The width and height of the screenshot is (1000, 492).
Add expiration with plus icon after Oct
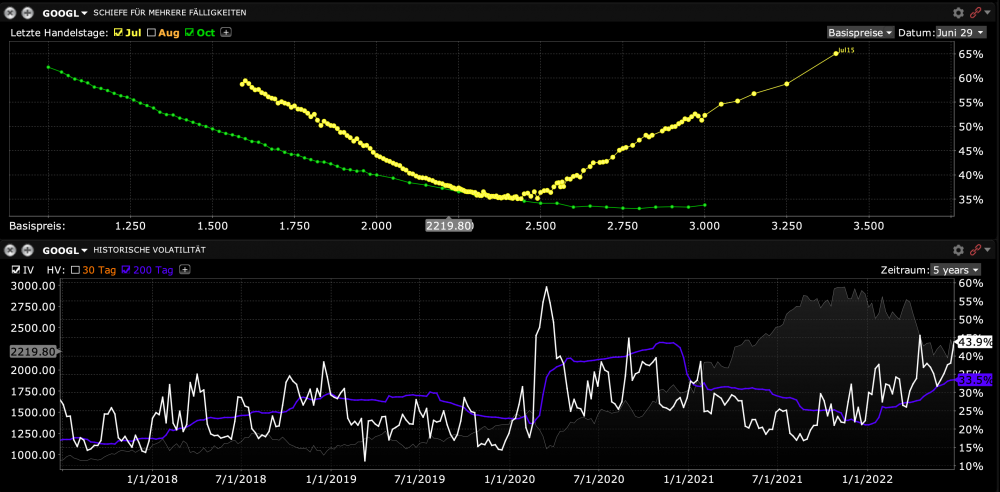point(226,32)
